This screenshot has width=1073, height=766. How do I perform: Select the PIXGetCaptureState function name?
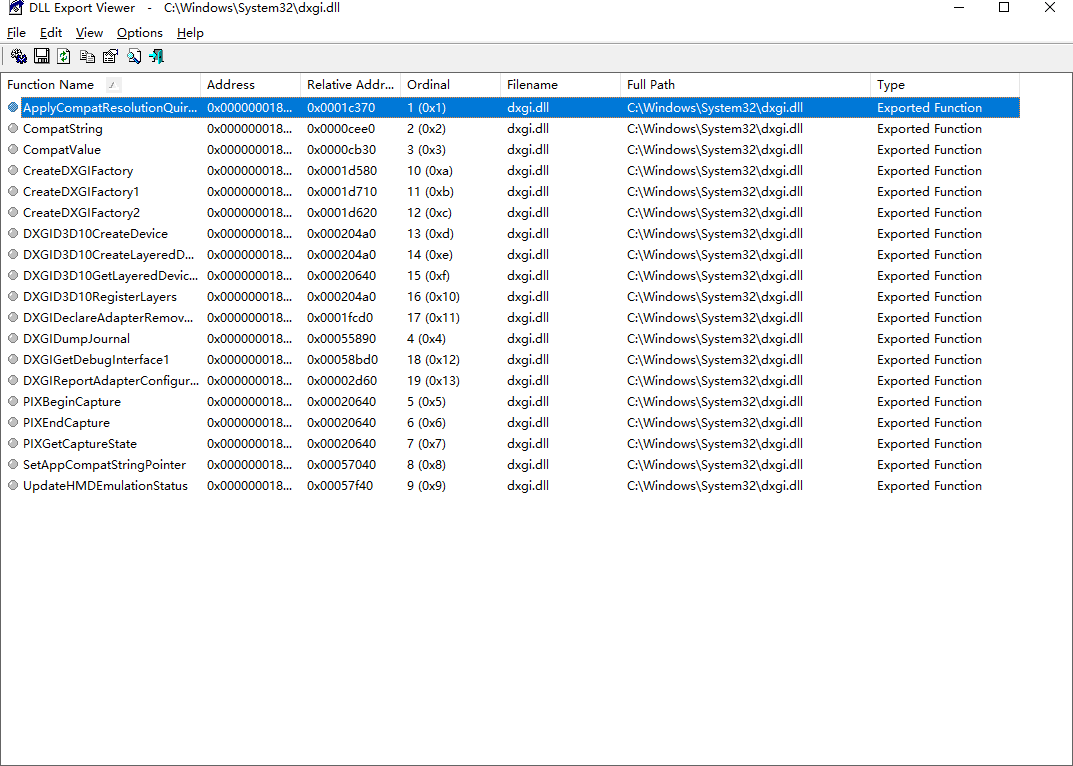click(x=79, y=444)
